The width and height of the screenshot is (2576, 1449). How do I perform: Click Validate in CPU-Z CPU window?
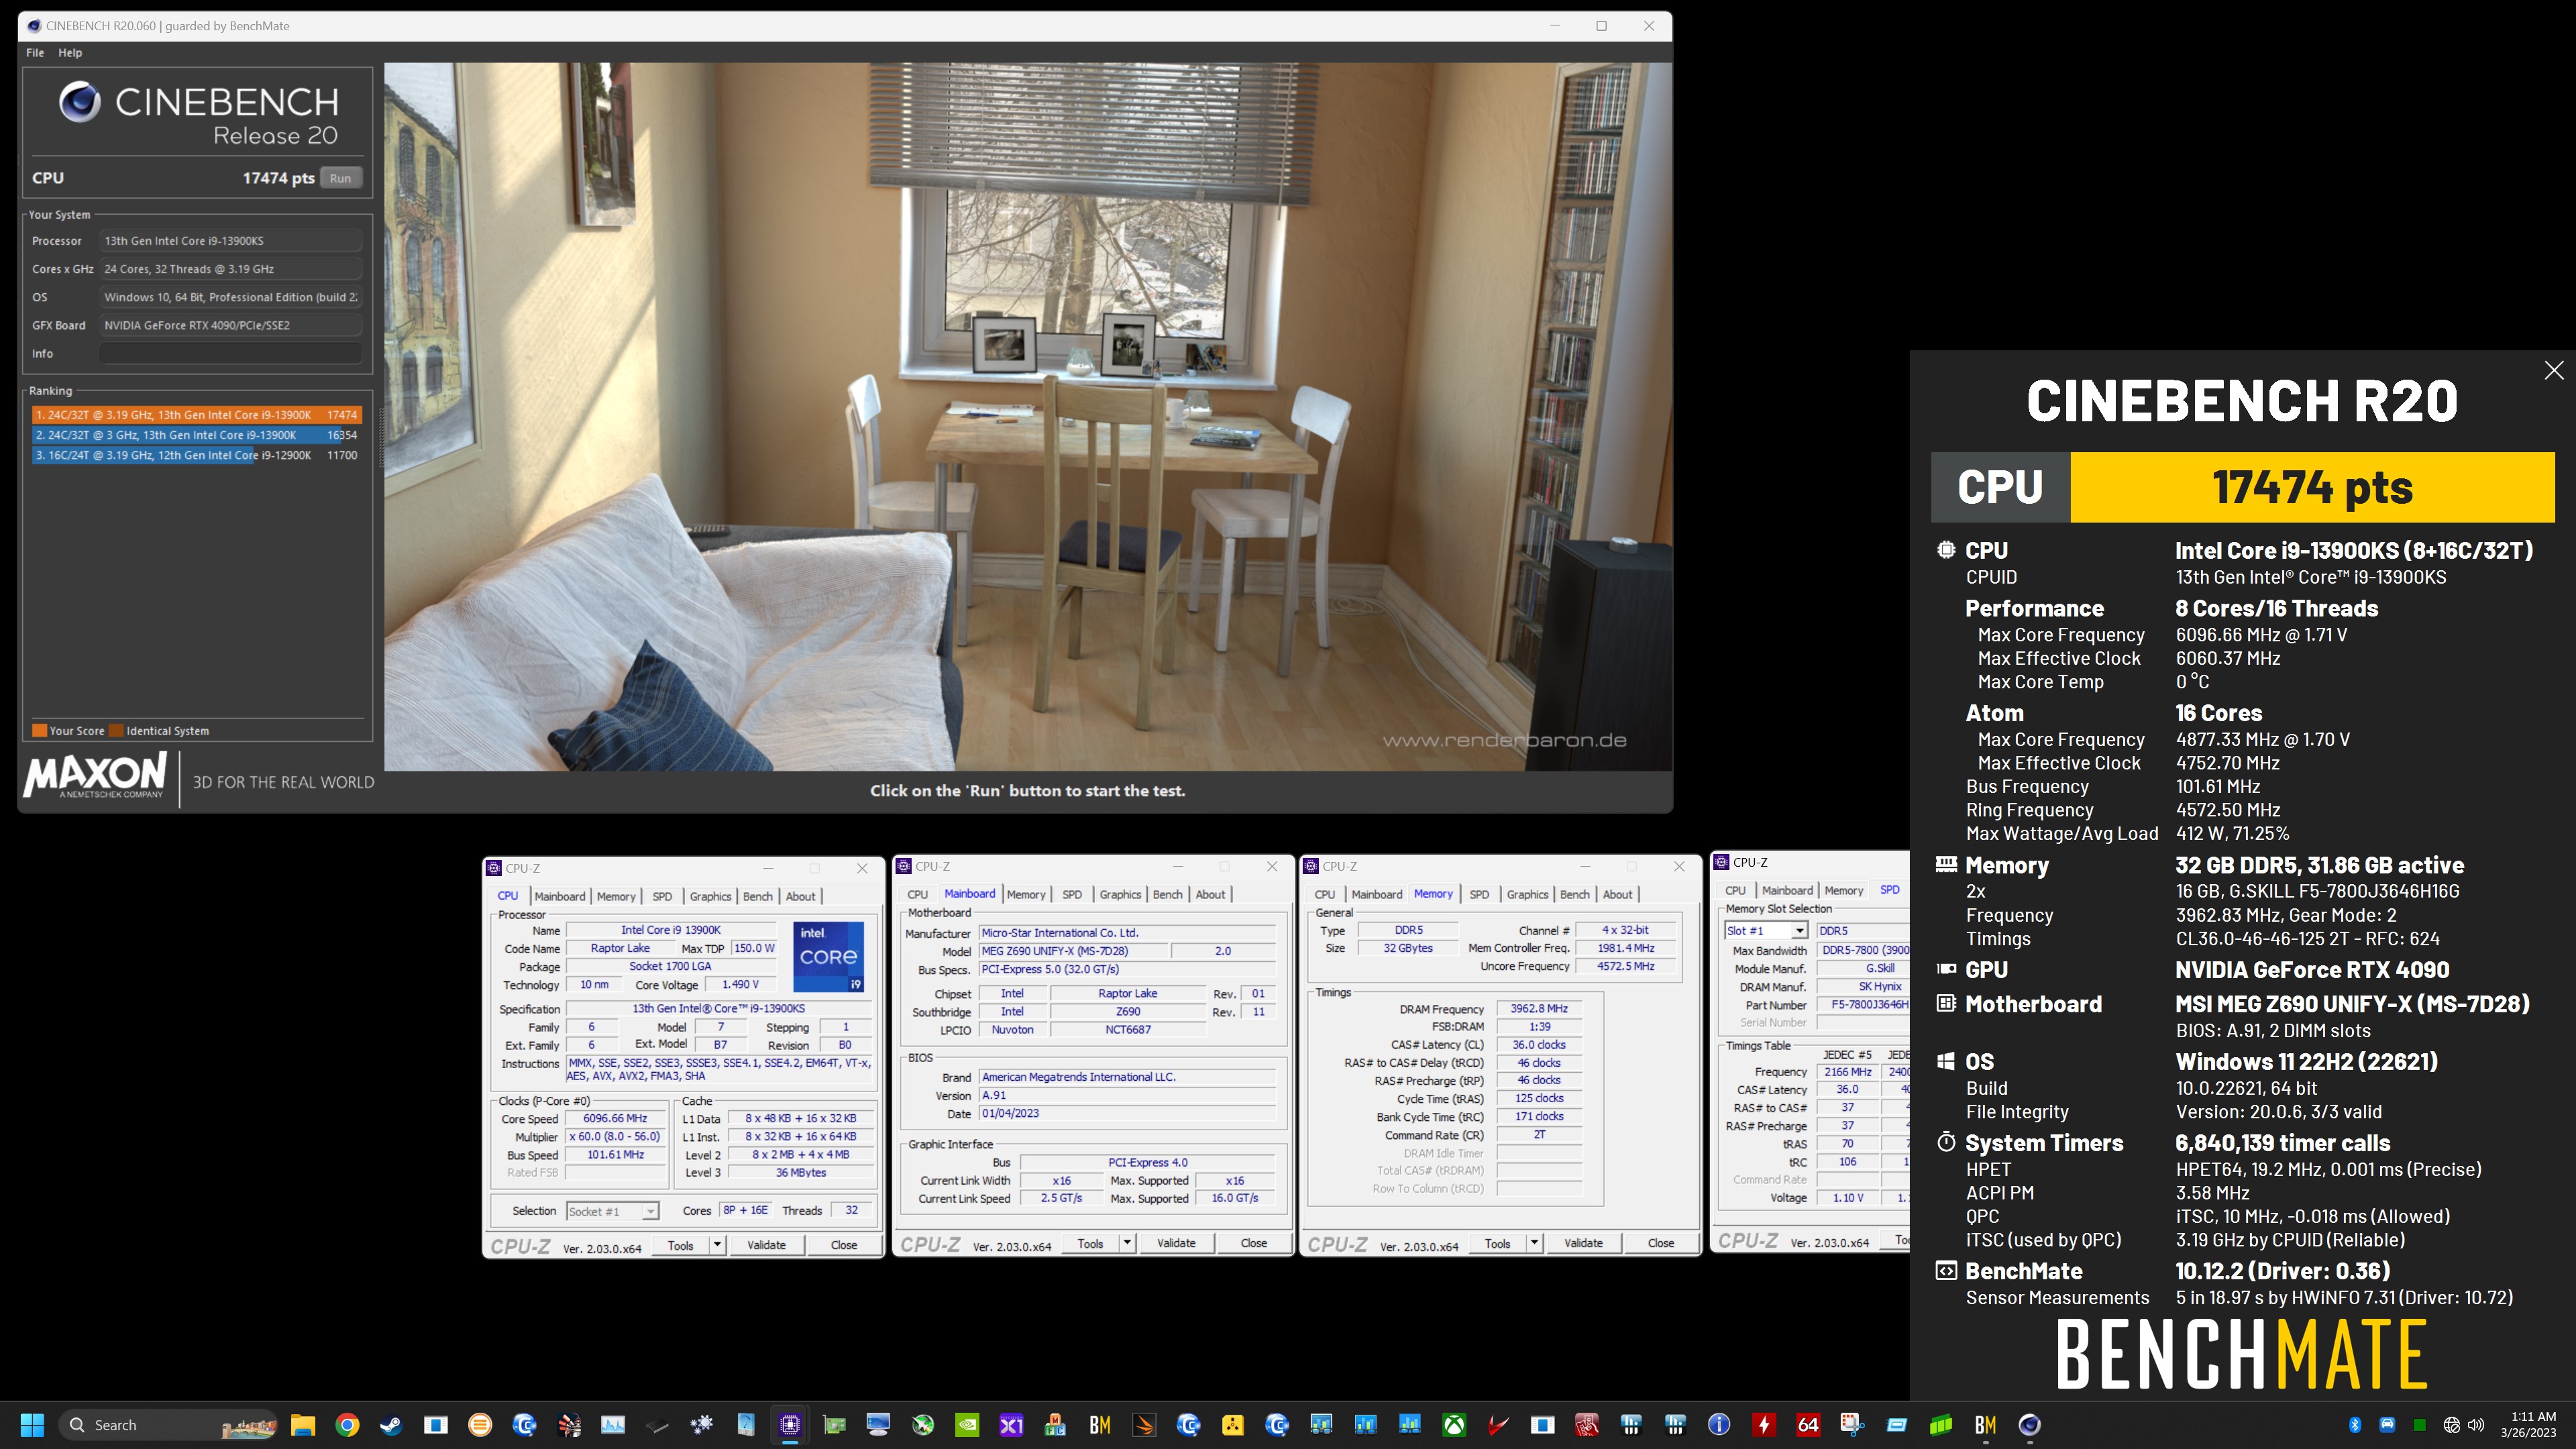pos(766,1245)
